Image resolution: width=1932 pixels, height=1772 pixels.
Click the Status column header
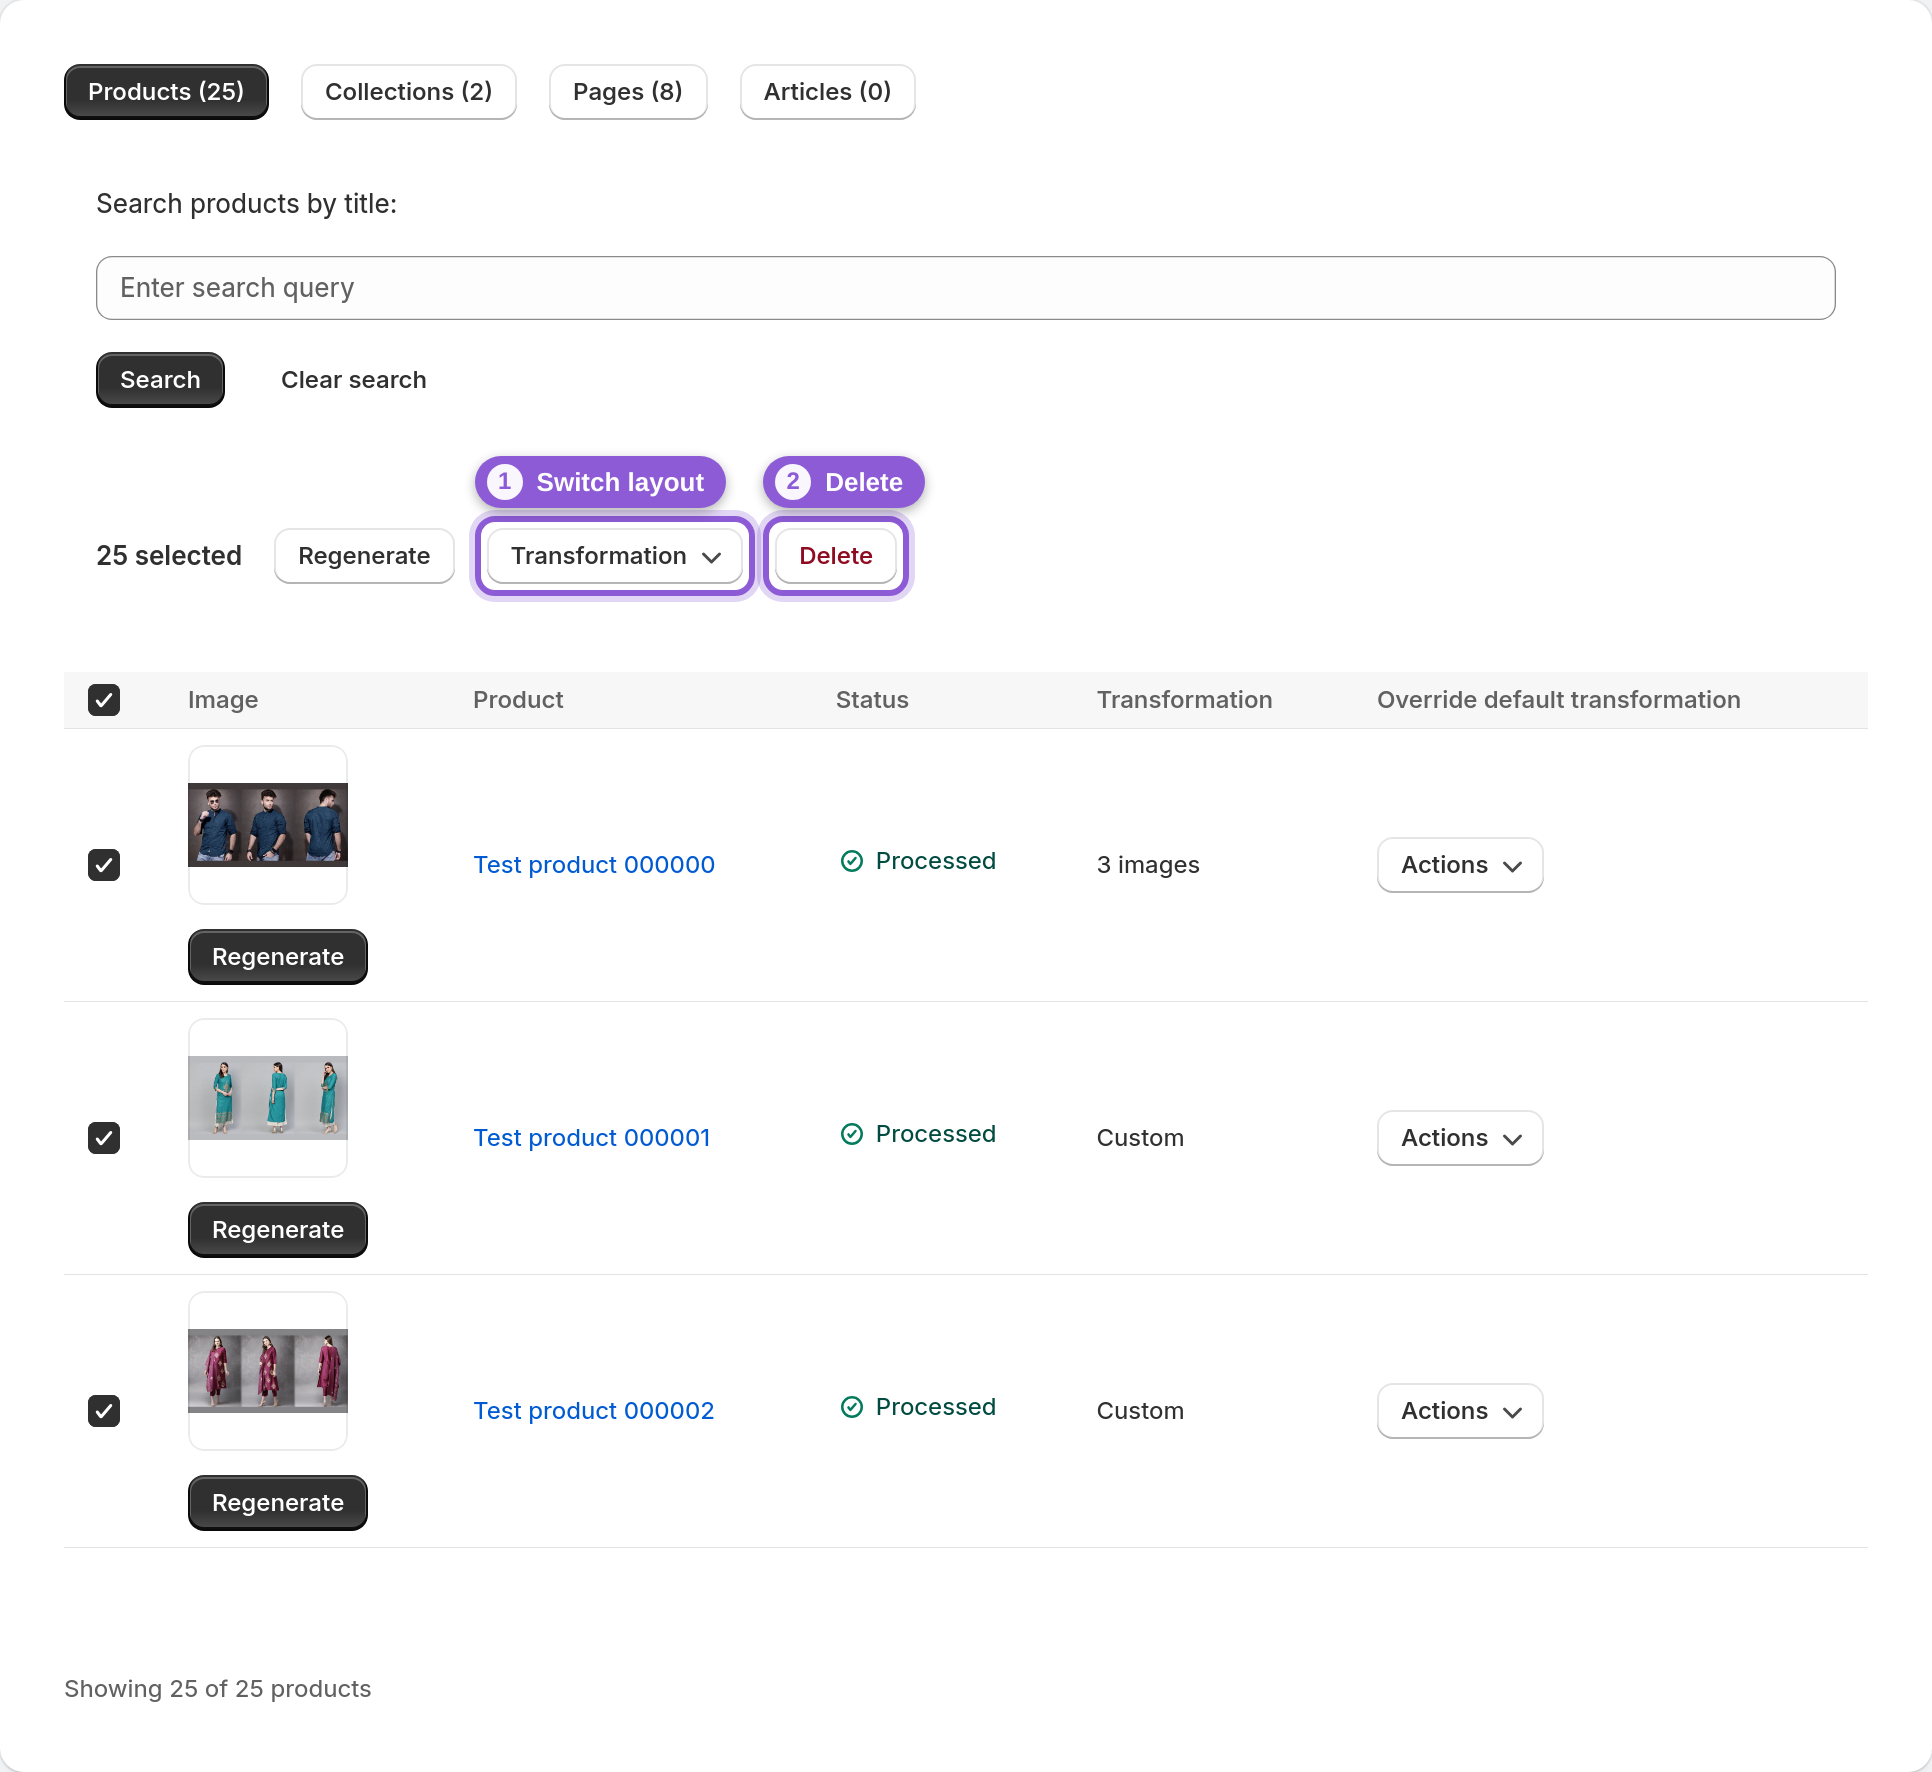tap(872, 700)
